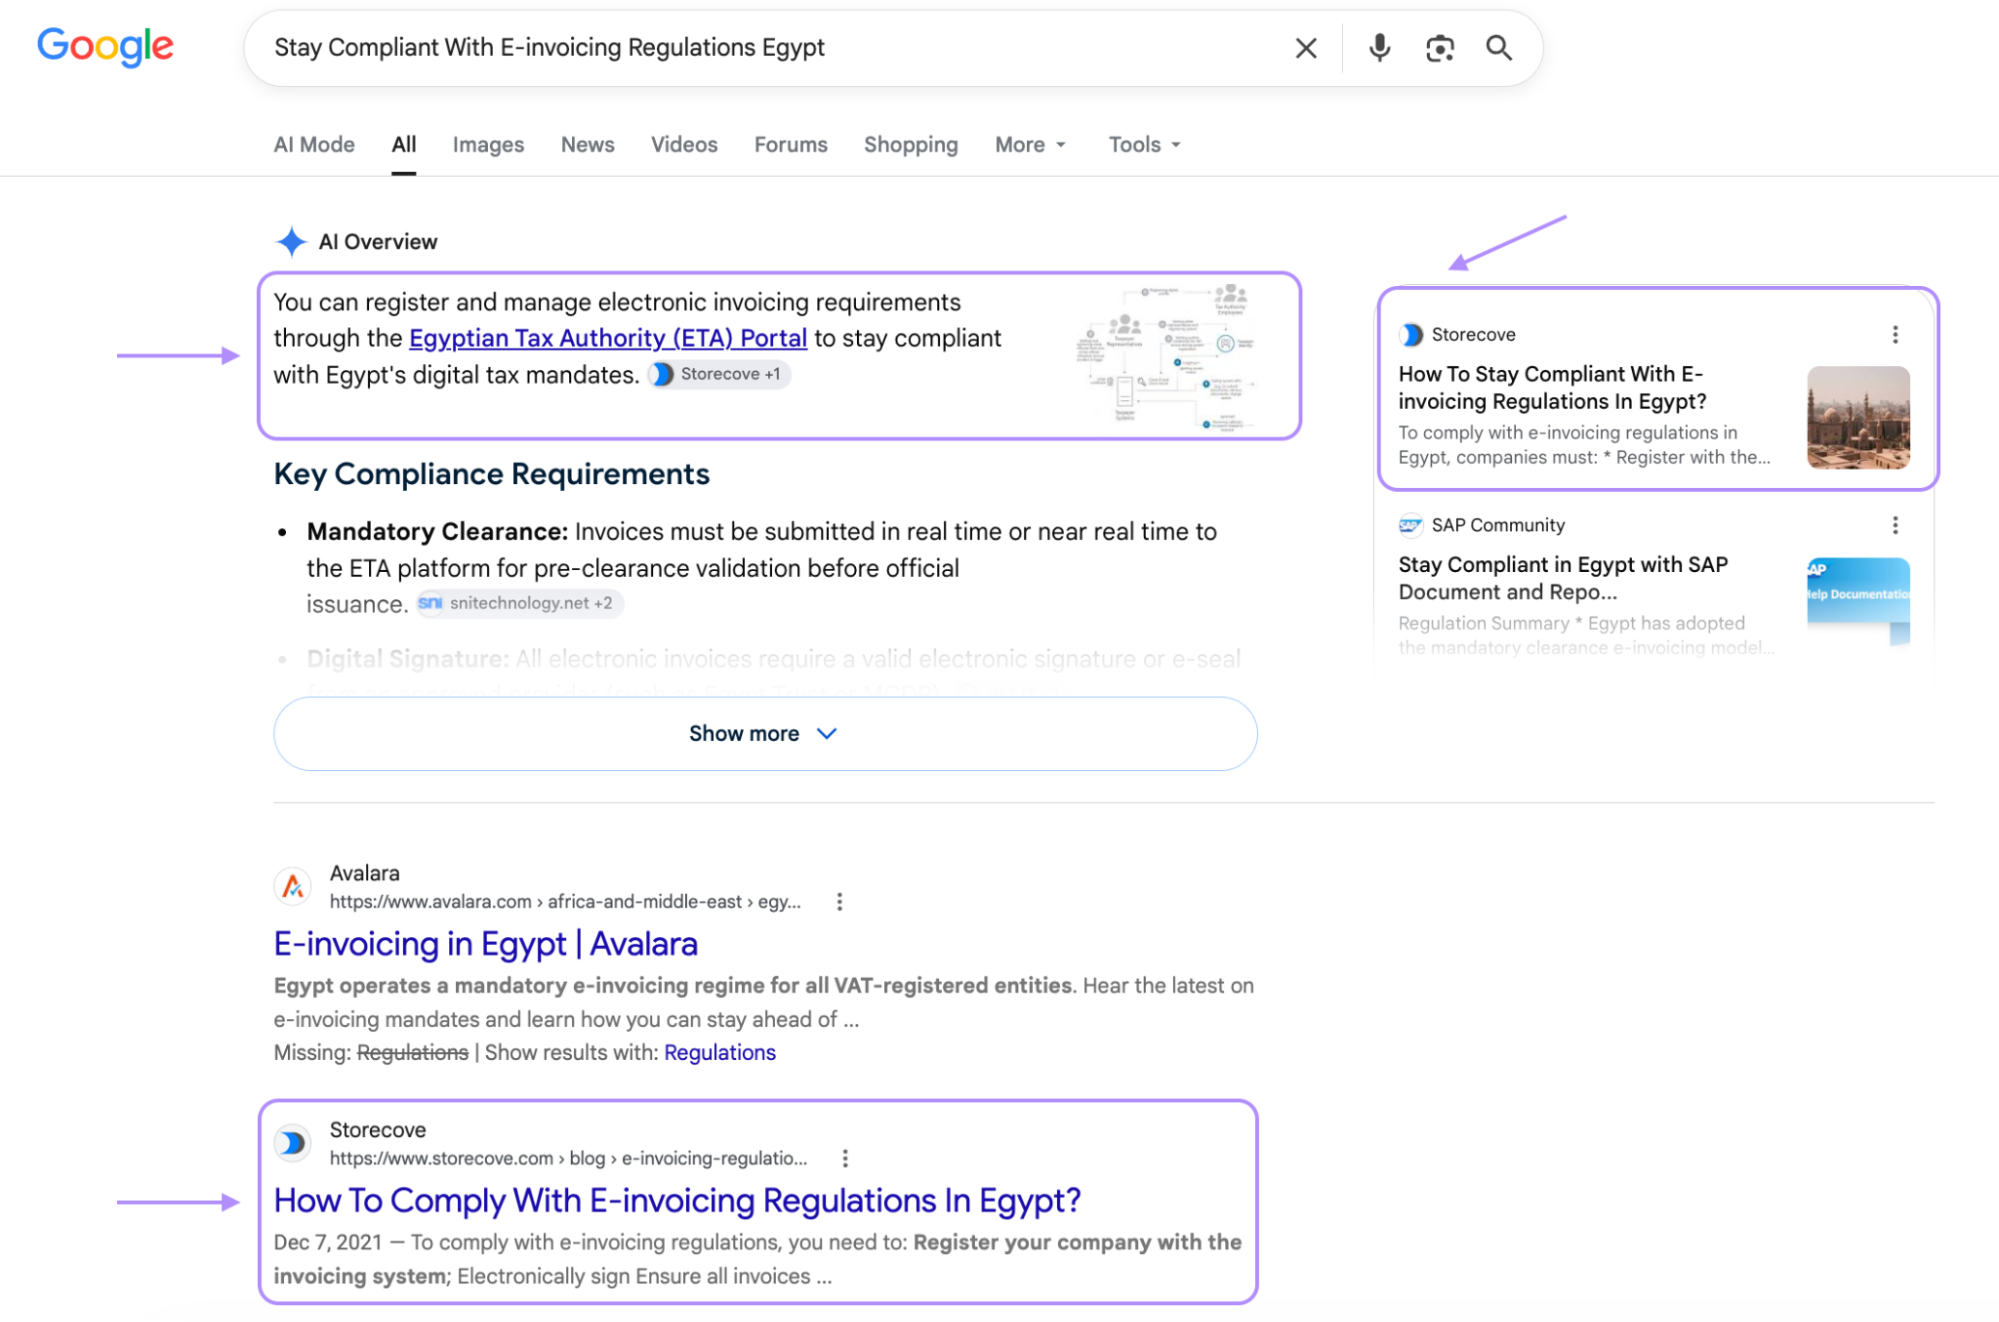
Task: Switch to the Shopping tab
Action: point(910,145)
